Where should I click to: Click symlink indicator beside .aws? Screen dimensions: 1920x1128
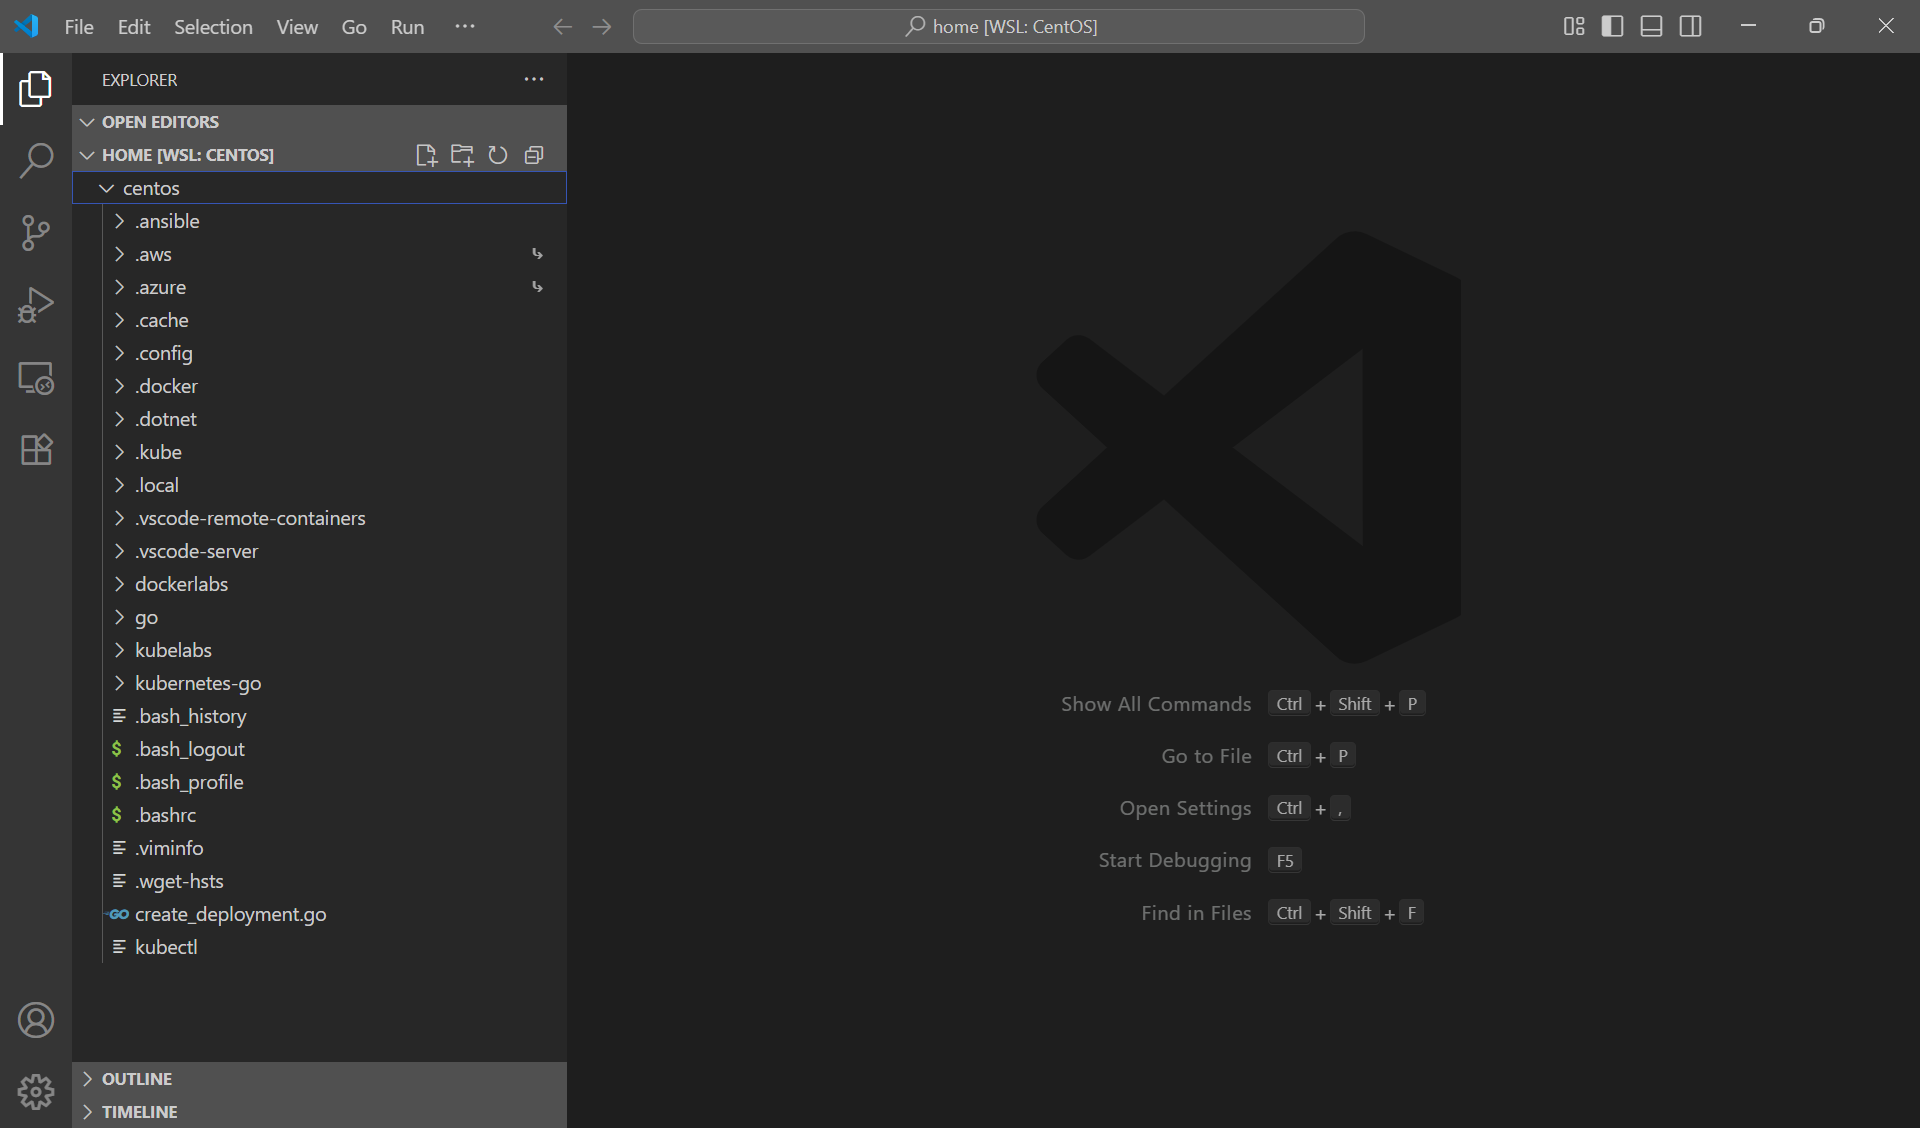tap(537, 254)
